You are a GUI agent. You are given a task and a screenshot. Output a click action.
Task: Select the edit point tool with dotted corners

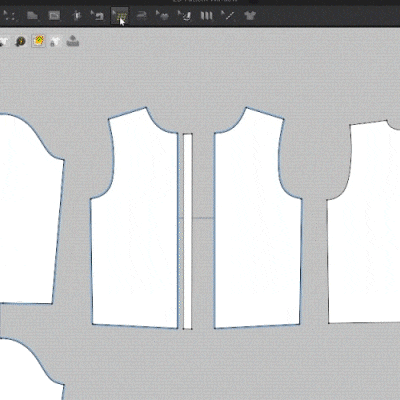pos(9,15)
